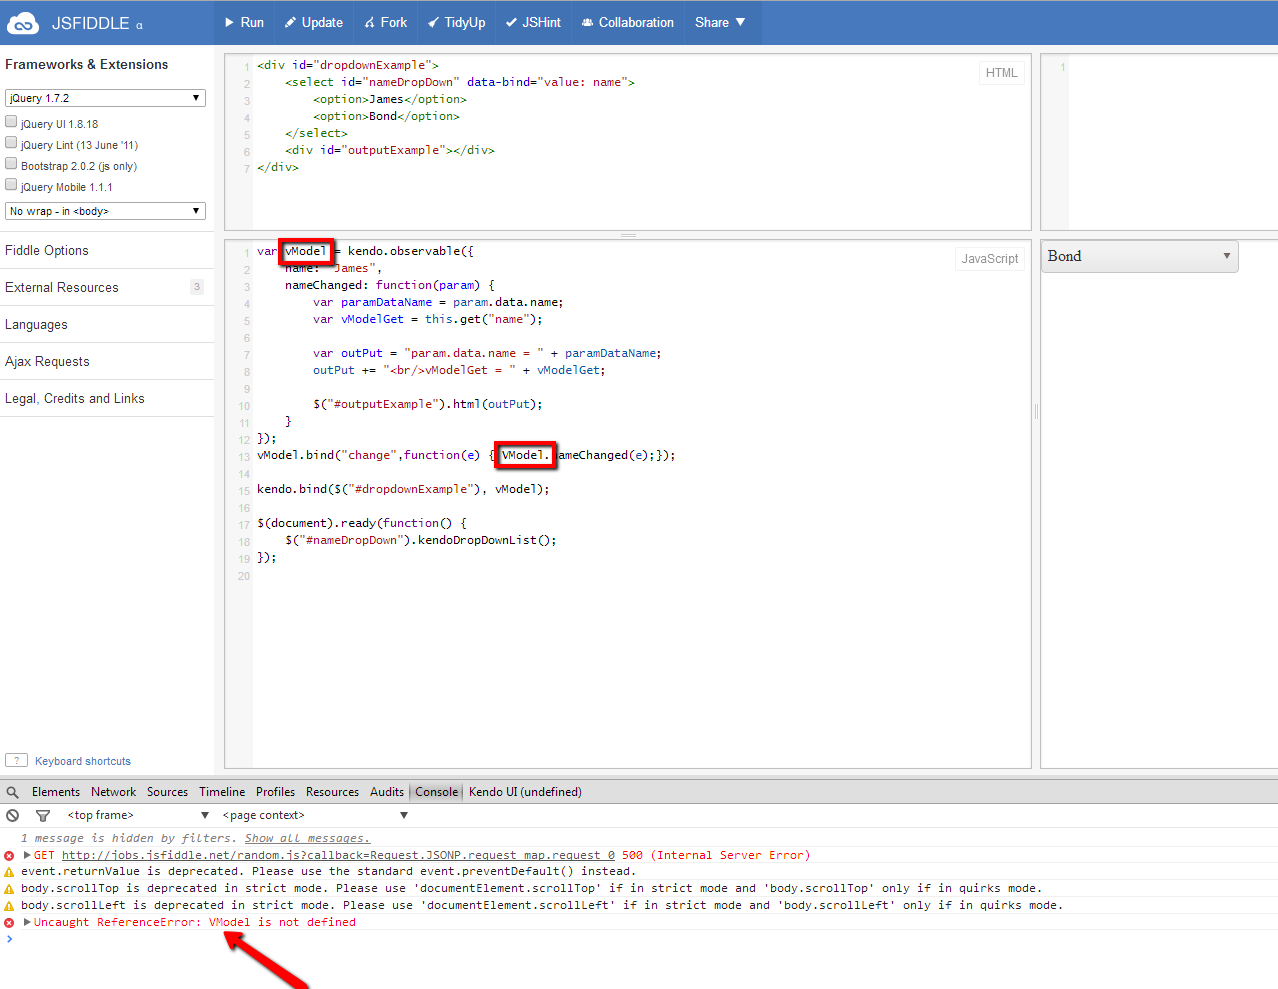The height and width of the screenshot is (989, 1278).
Task: Select the Console tab
Action: click(437, 792)
